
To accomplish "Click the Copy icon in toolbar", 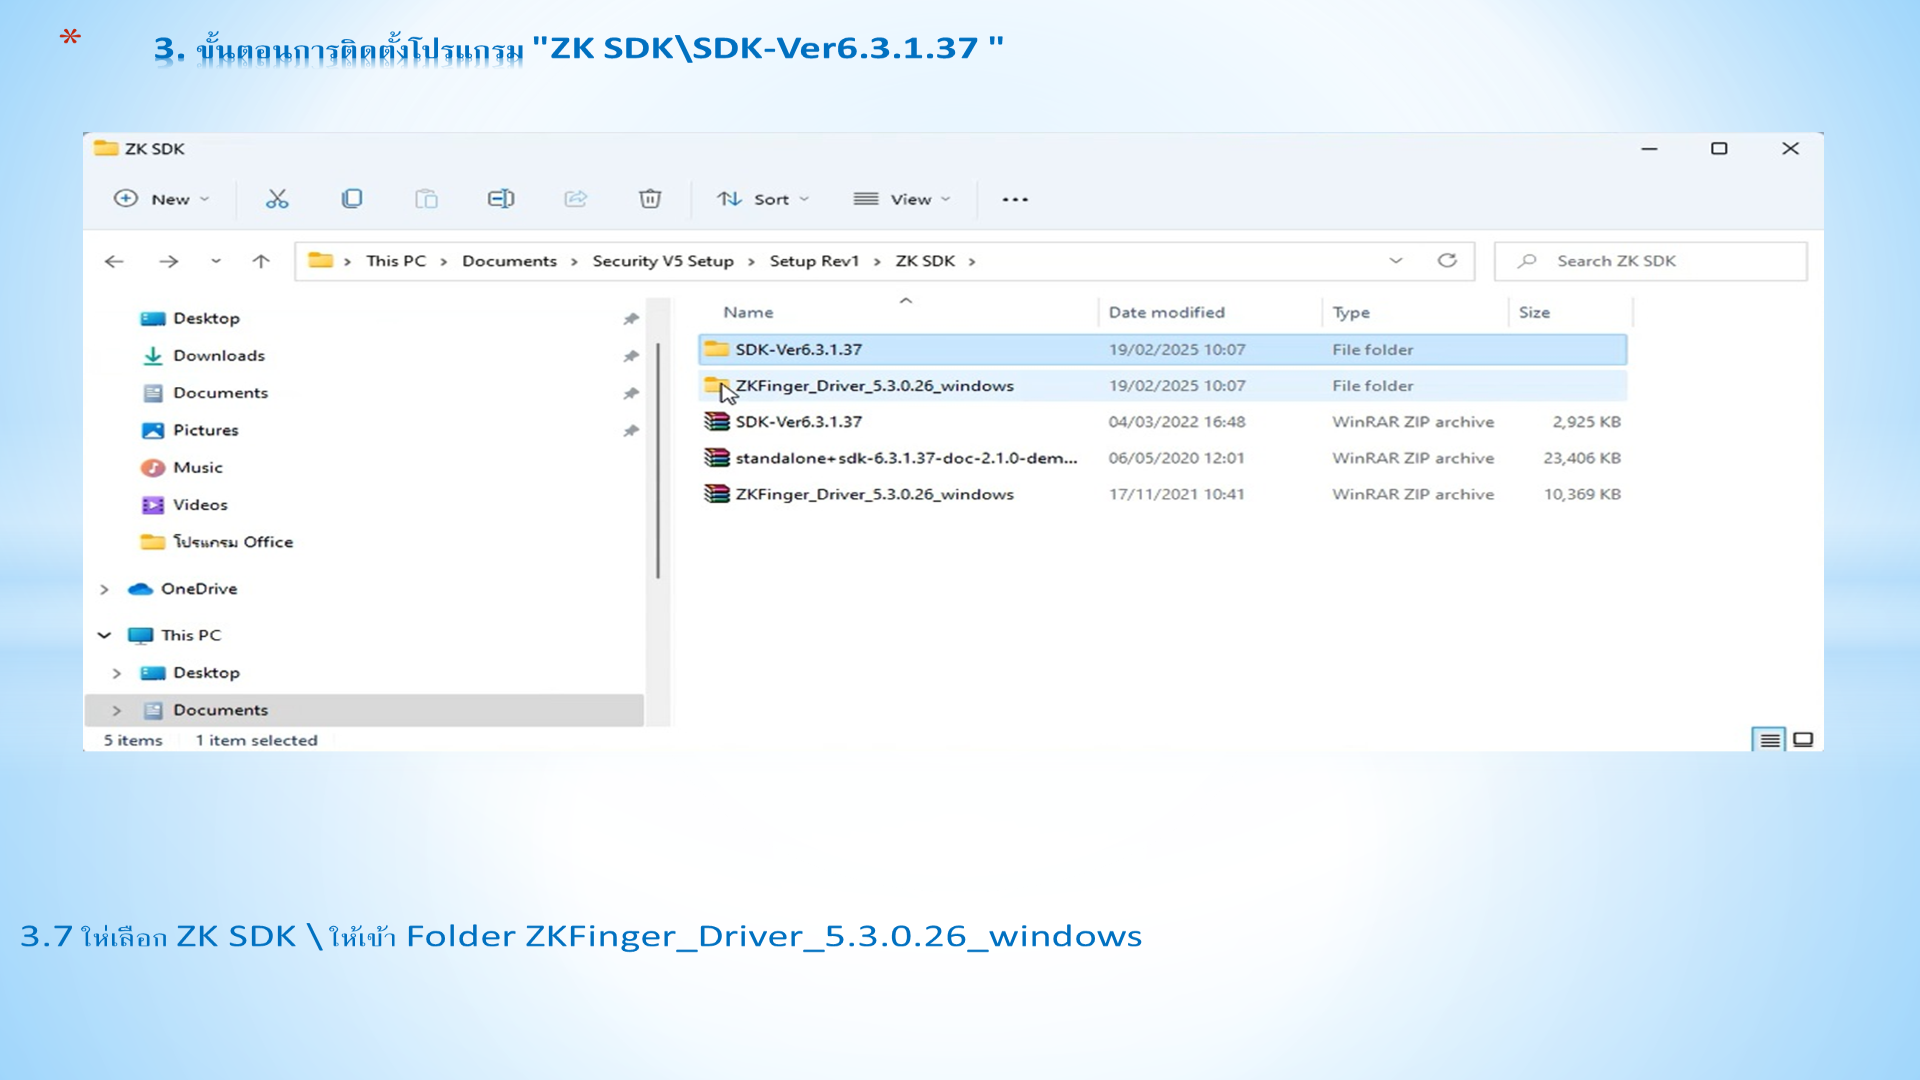I will [352, 199].
